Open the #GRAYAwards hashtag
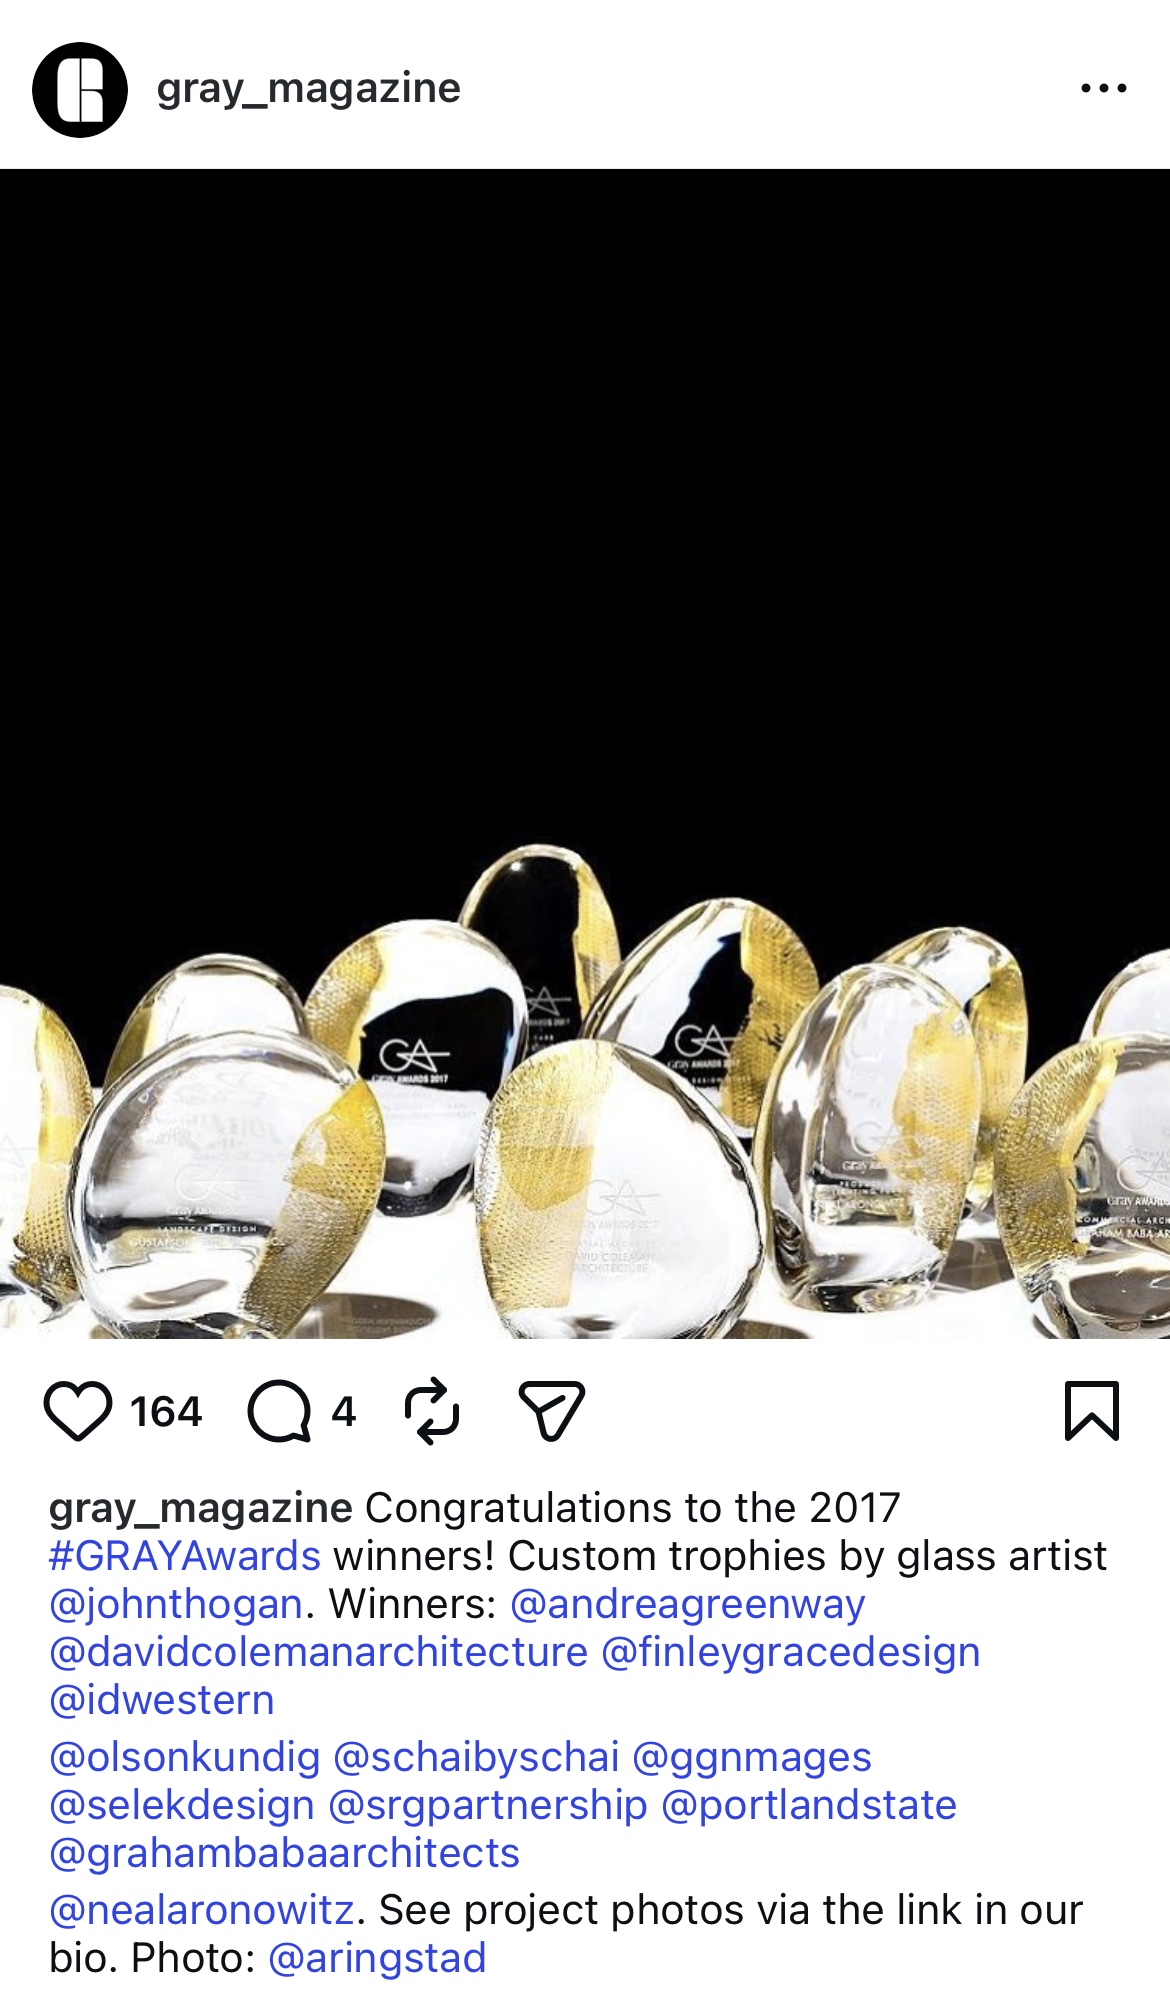 (x=185, y=1556)
